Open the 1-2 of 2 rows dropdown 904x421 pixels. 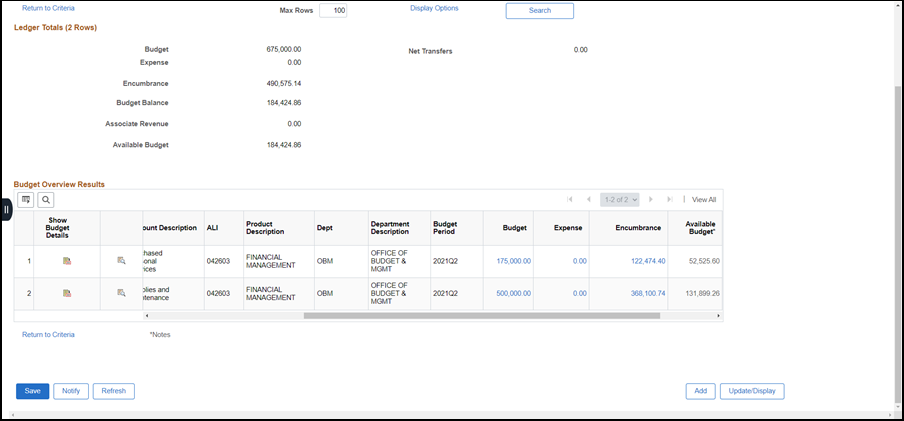tap(620, 200)
